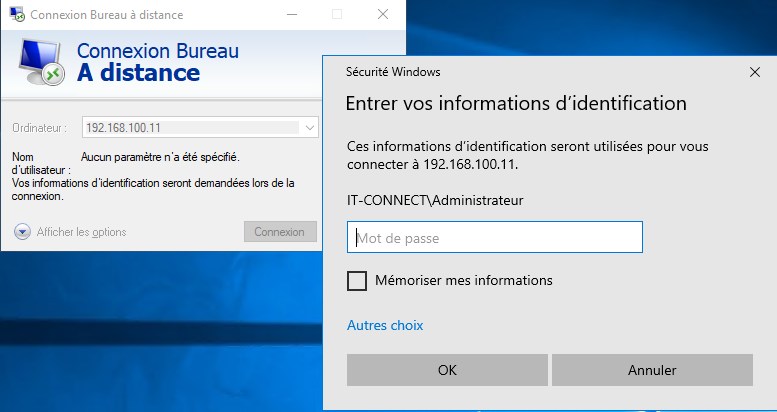The height and width of the screenshot is (412, 777).
Task: Expand options via the Afficher les options label
Action: pyautogui.click(x=81, y=232)
